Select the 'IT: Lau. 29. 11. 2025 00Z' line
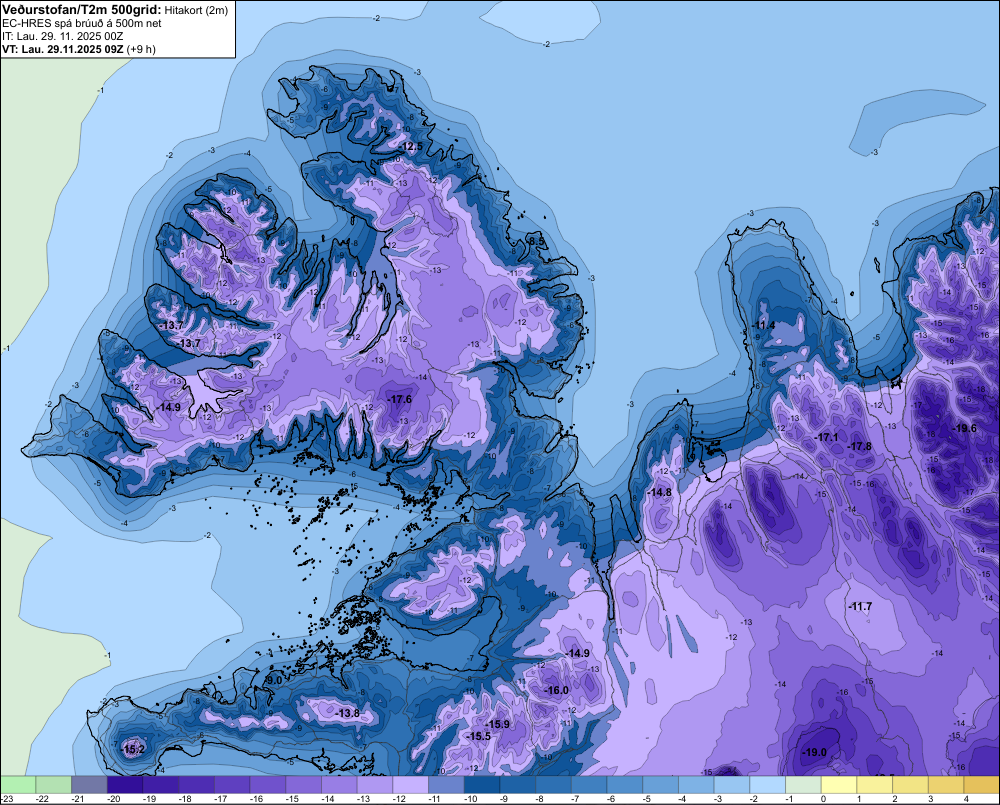The width and height of the screenshot is (1000, 805). point(62,36)
